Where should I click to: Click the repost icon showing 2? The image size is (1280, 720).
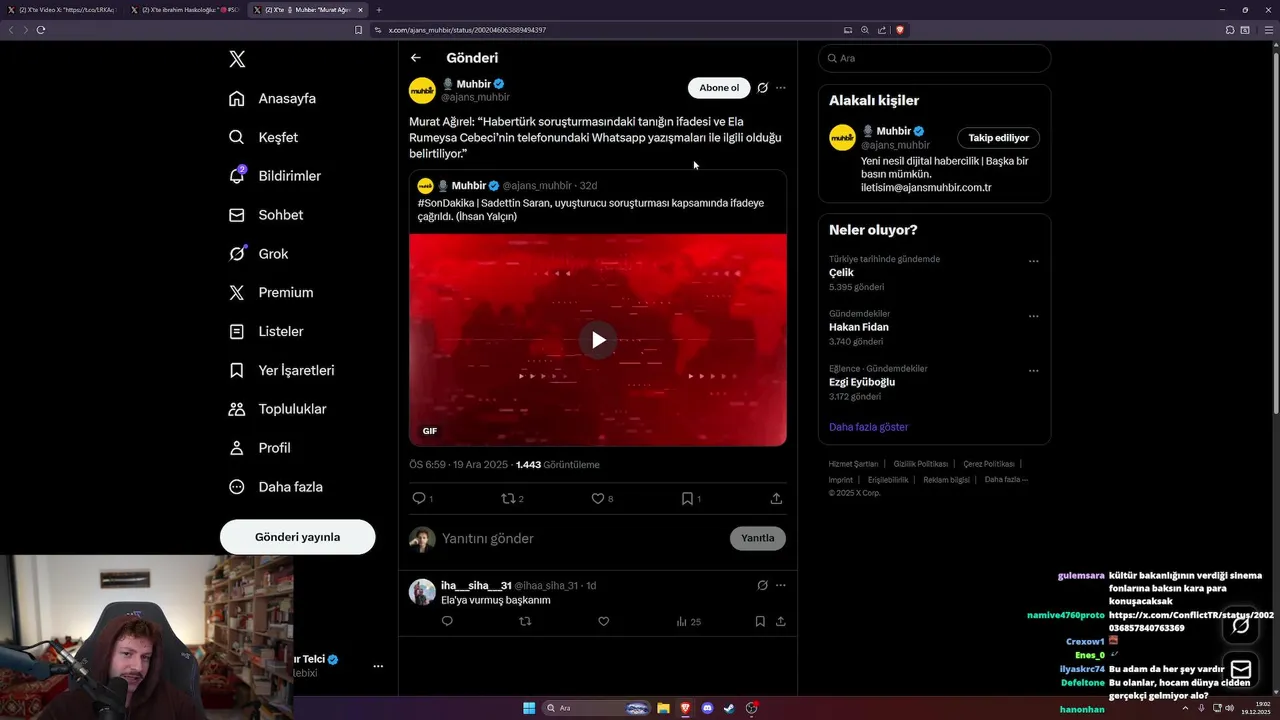508,498
